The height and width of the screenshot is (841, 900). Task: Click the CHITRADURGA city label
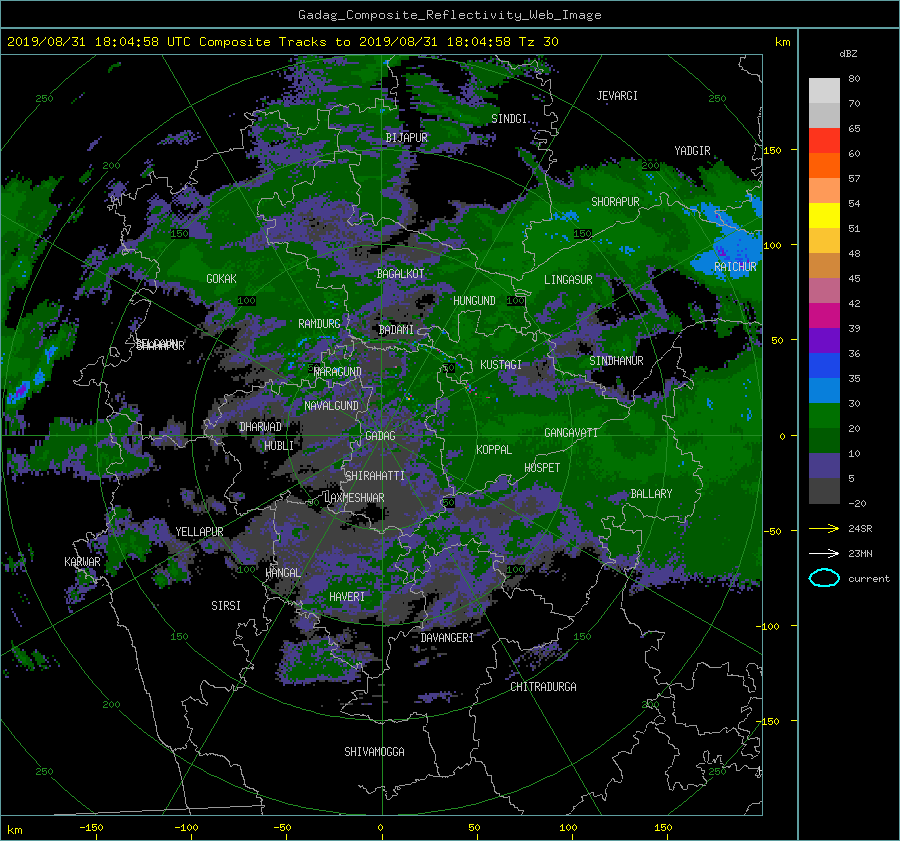coord(543,687)
